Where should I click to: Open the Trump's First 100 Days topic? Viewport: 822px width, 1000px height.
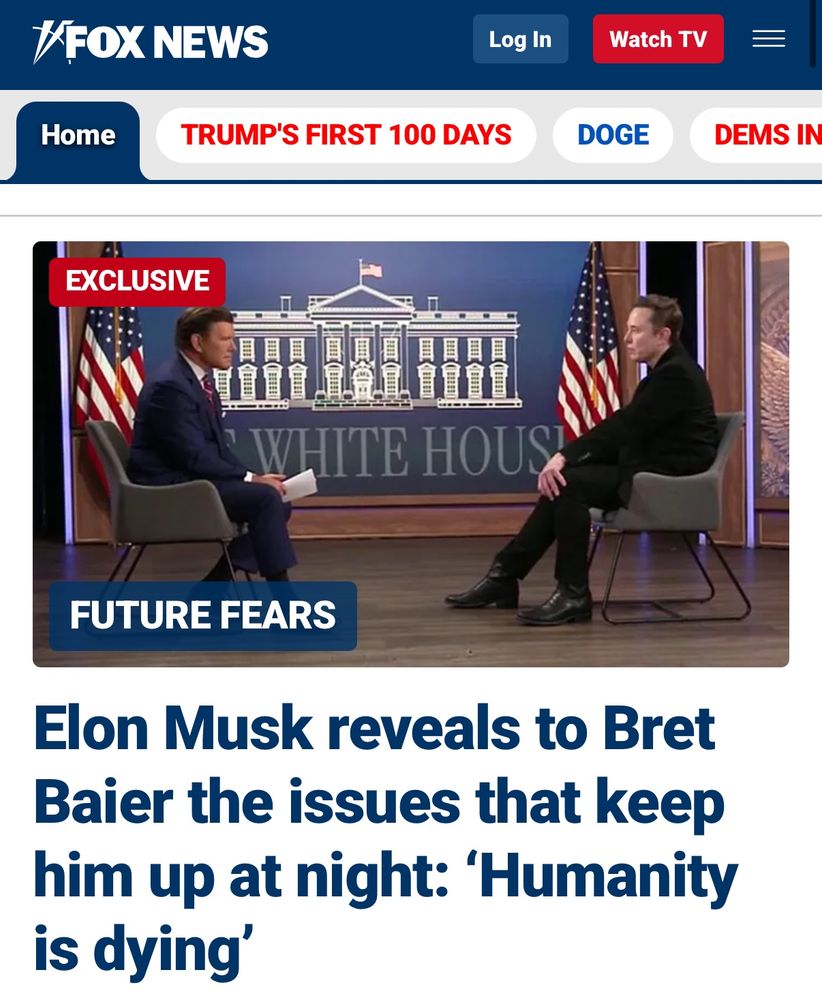click(x=346, y=135)
